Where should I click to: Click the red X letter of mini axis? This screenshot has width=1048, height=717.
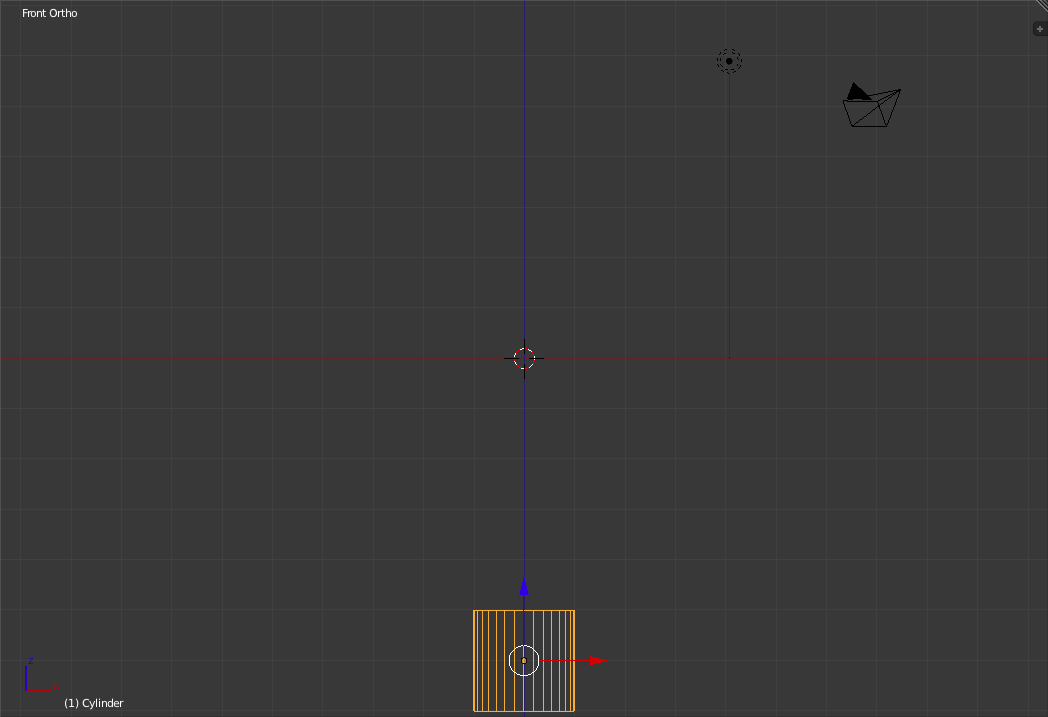click(56, 687)
